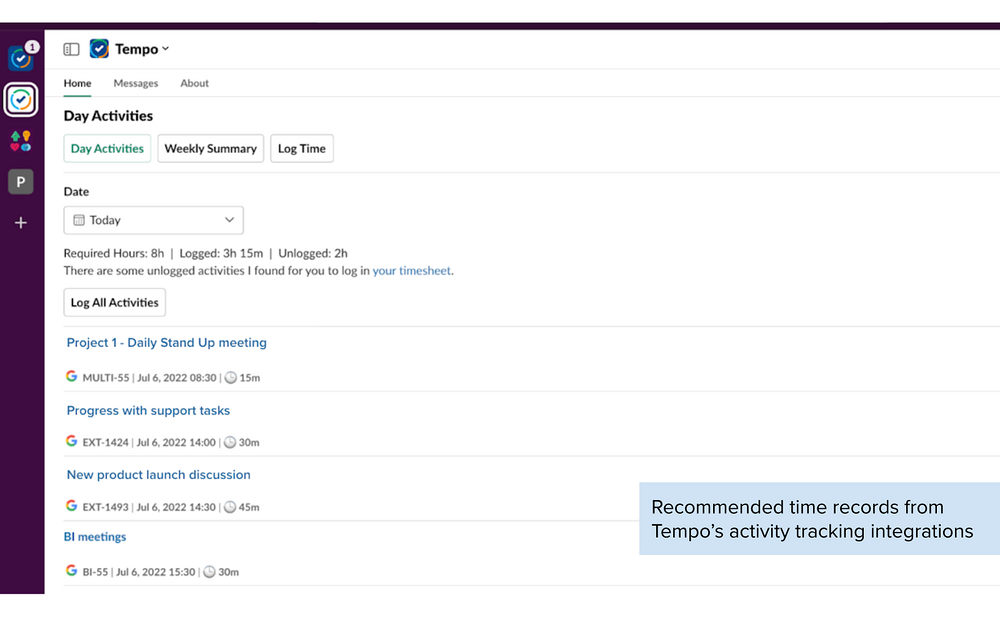Open the Today date dropdown

tap(154, 220)
